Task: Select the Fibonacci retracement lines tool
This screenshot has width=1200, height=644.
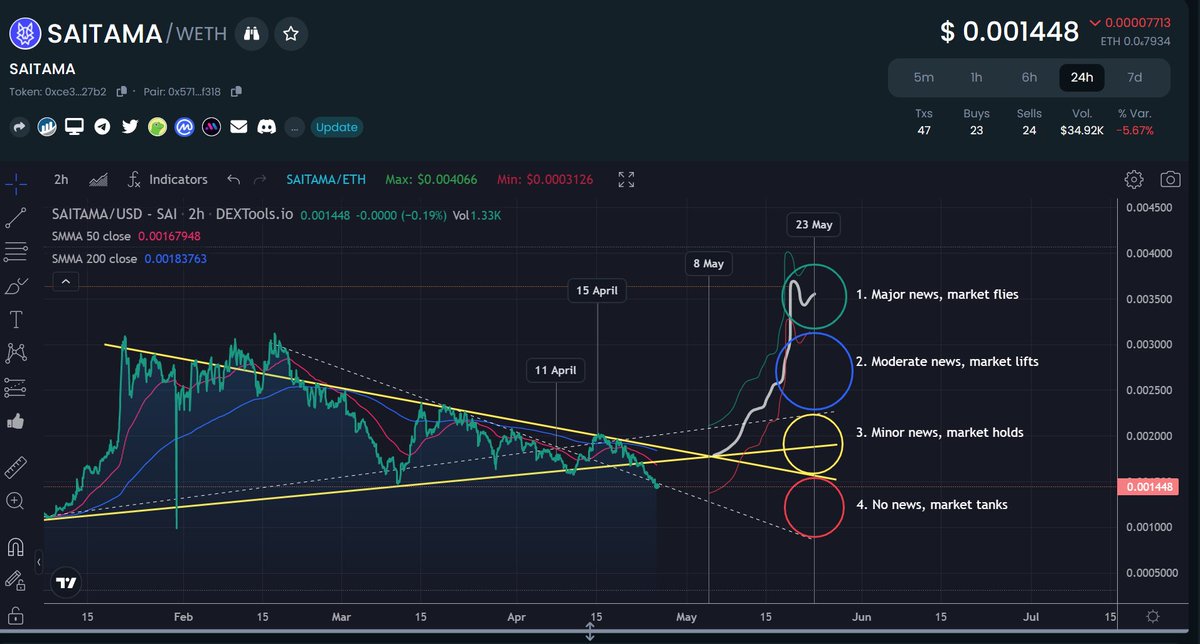Action: pos(15,250)
